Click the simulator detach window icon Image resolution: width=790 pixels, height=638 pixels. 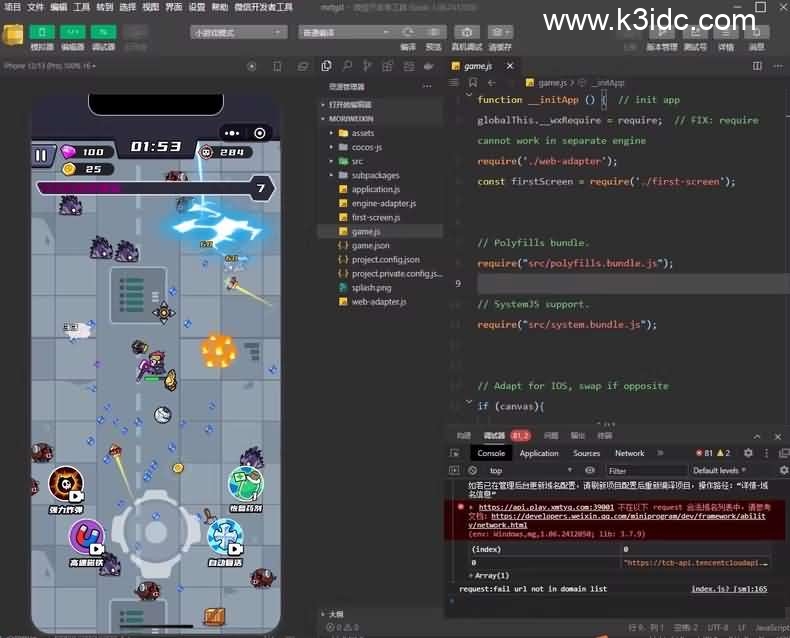[x=302, y=67]
